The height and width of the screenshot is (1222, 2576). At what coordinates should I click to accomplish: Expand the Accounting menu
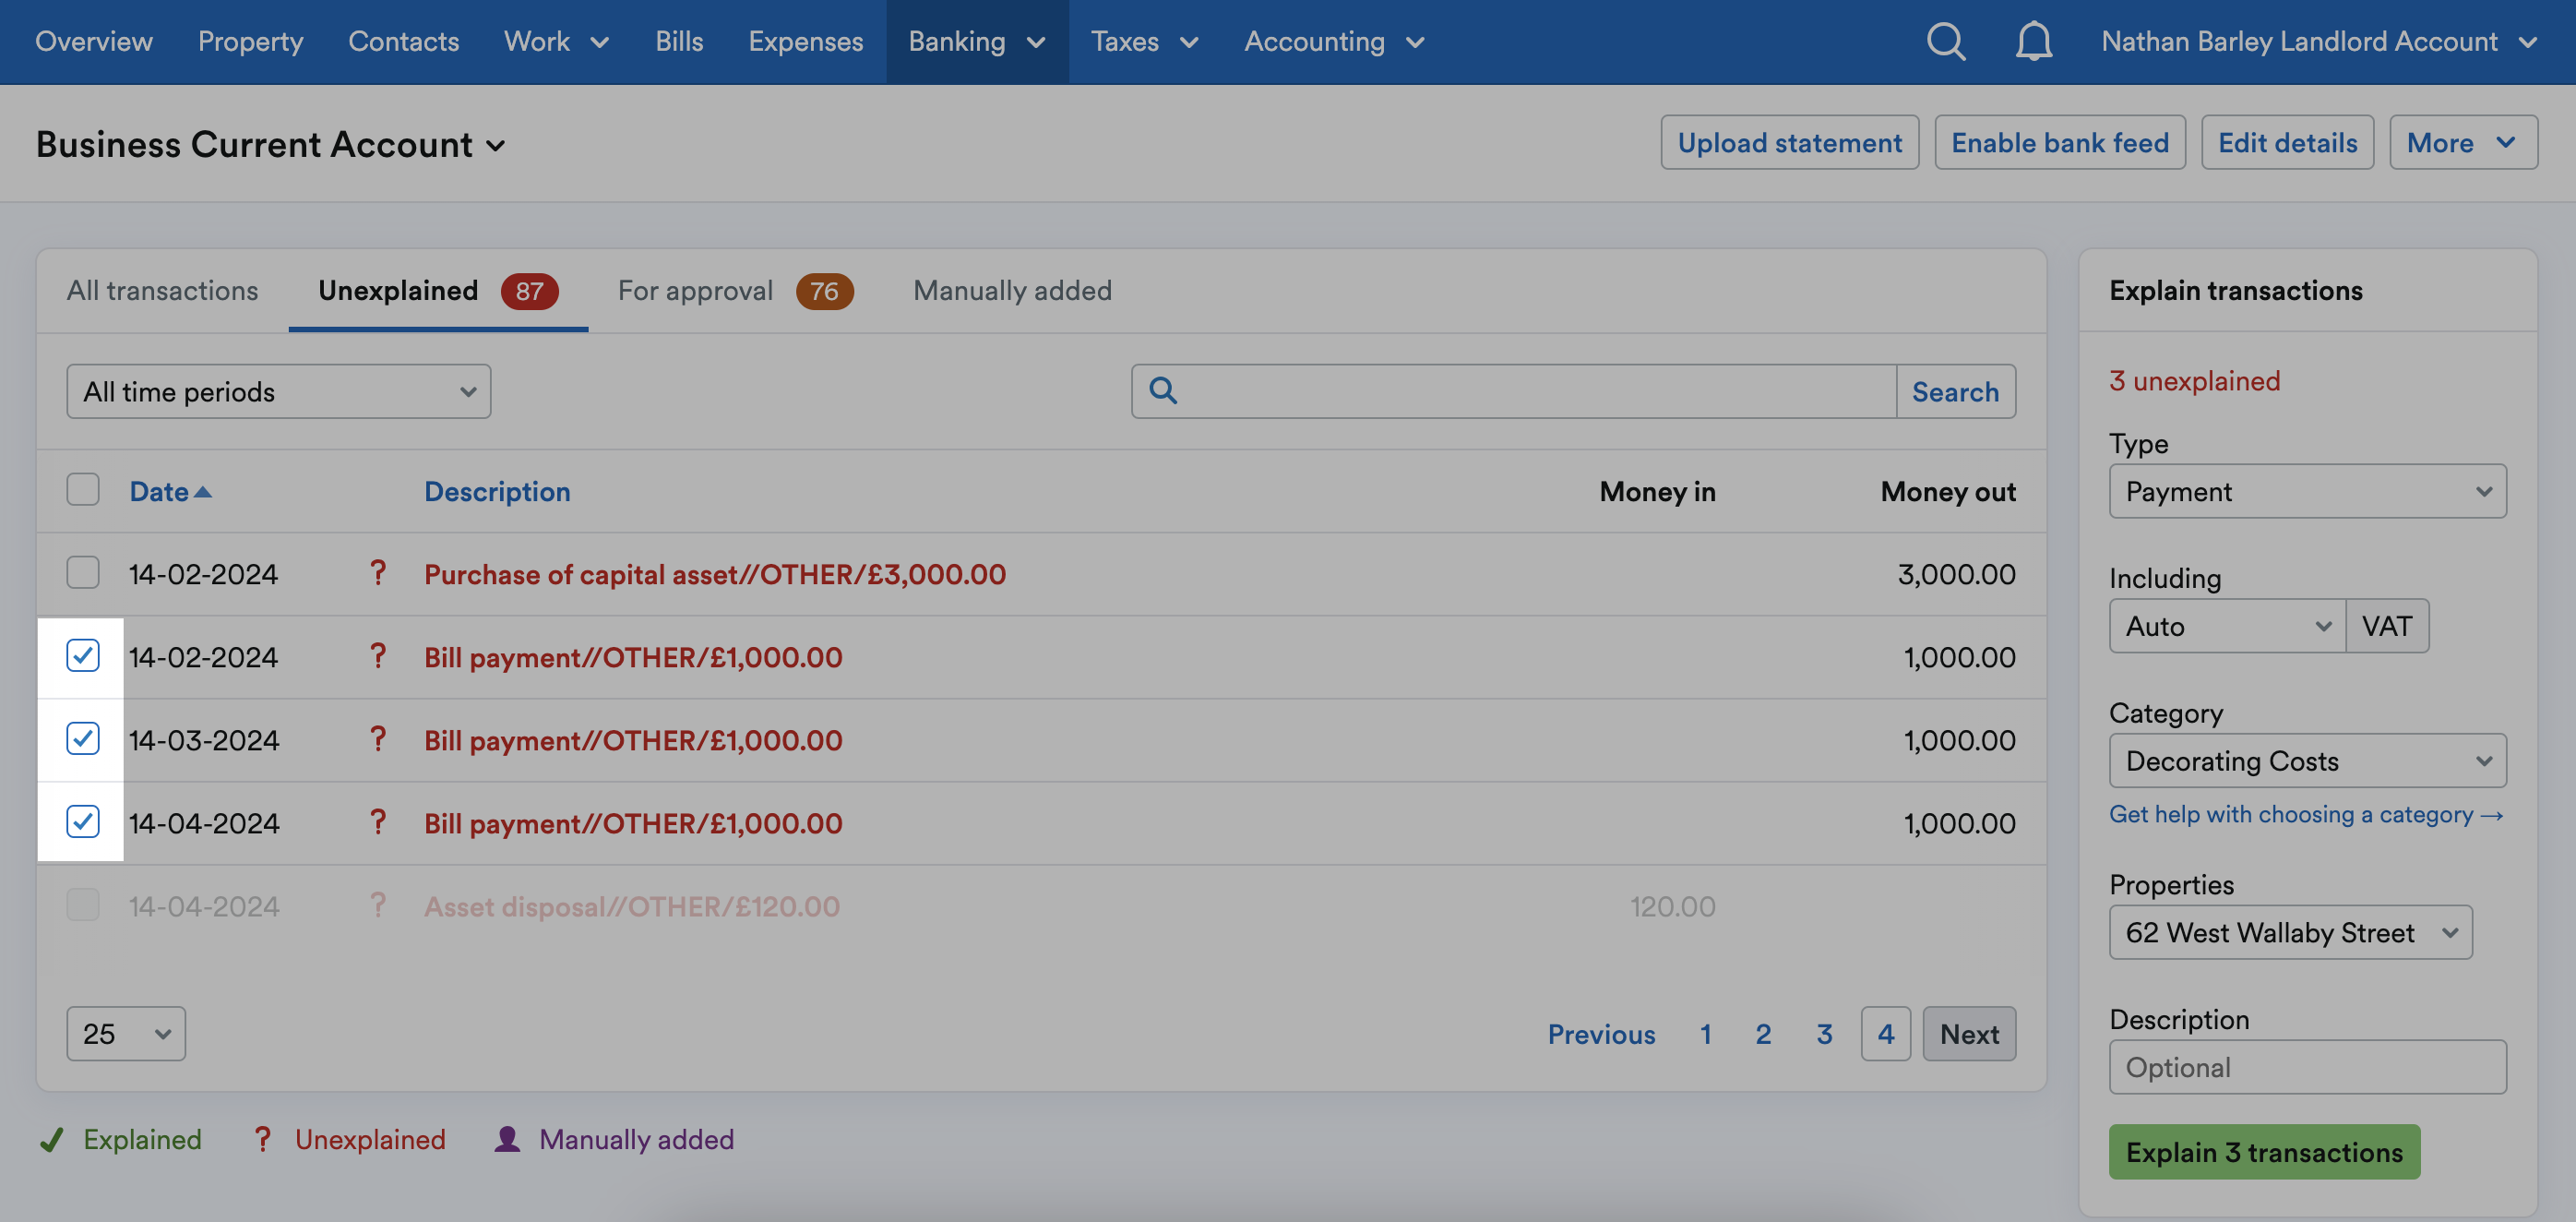click(x=1334, y=42)
